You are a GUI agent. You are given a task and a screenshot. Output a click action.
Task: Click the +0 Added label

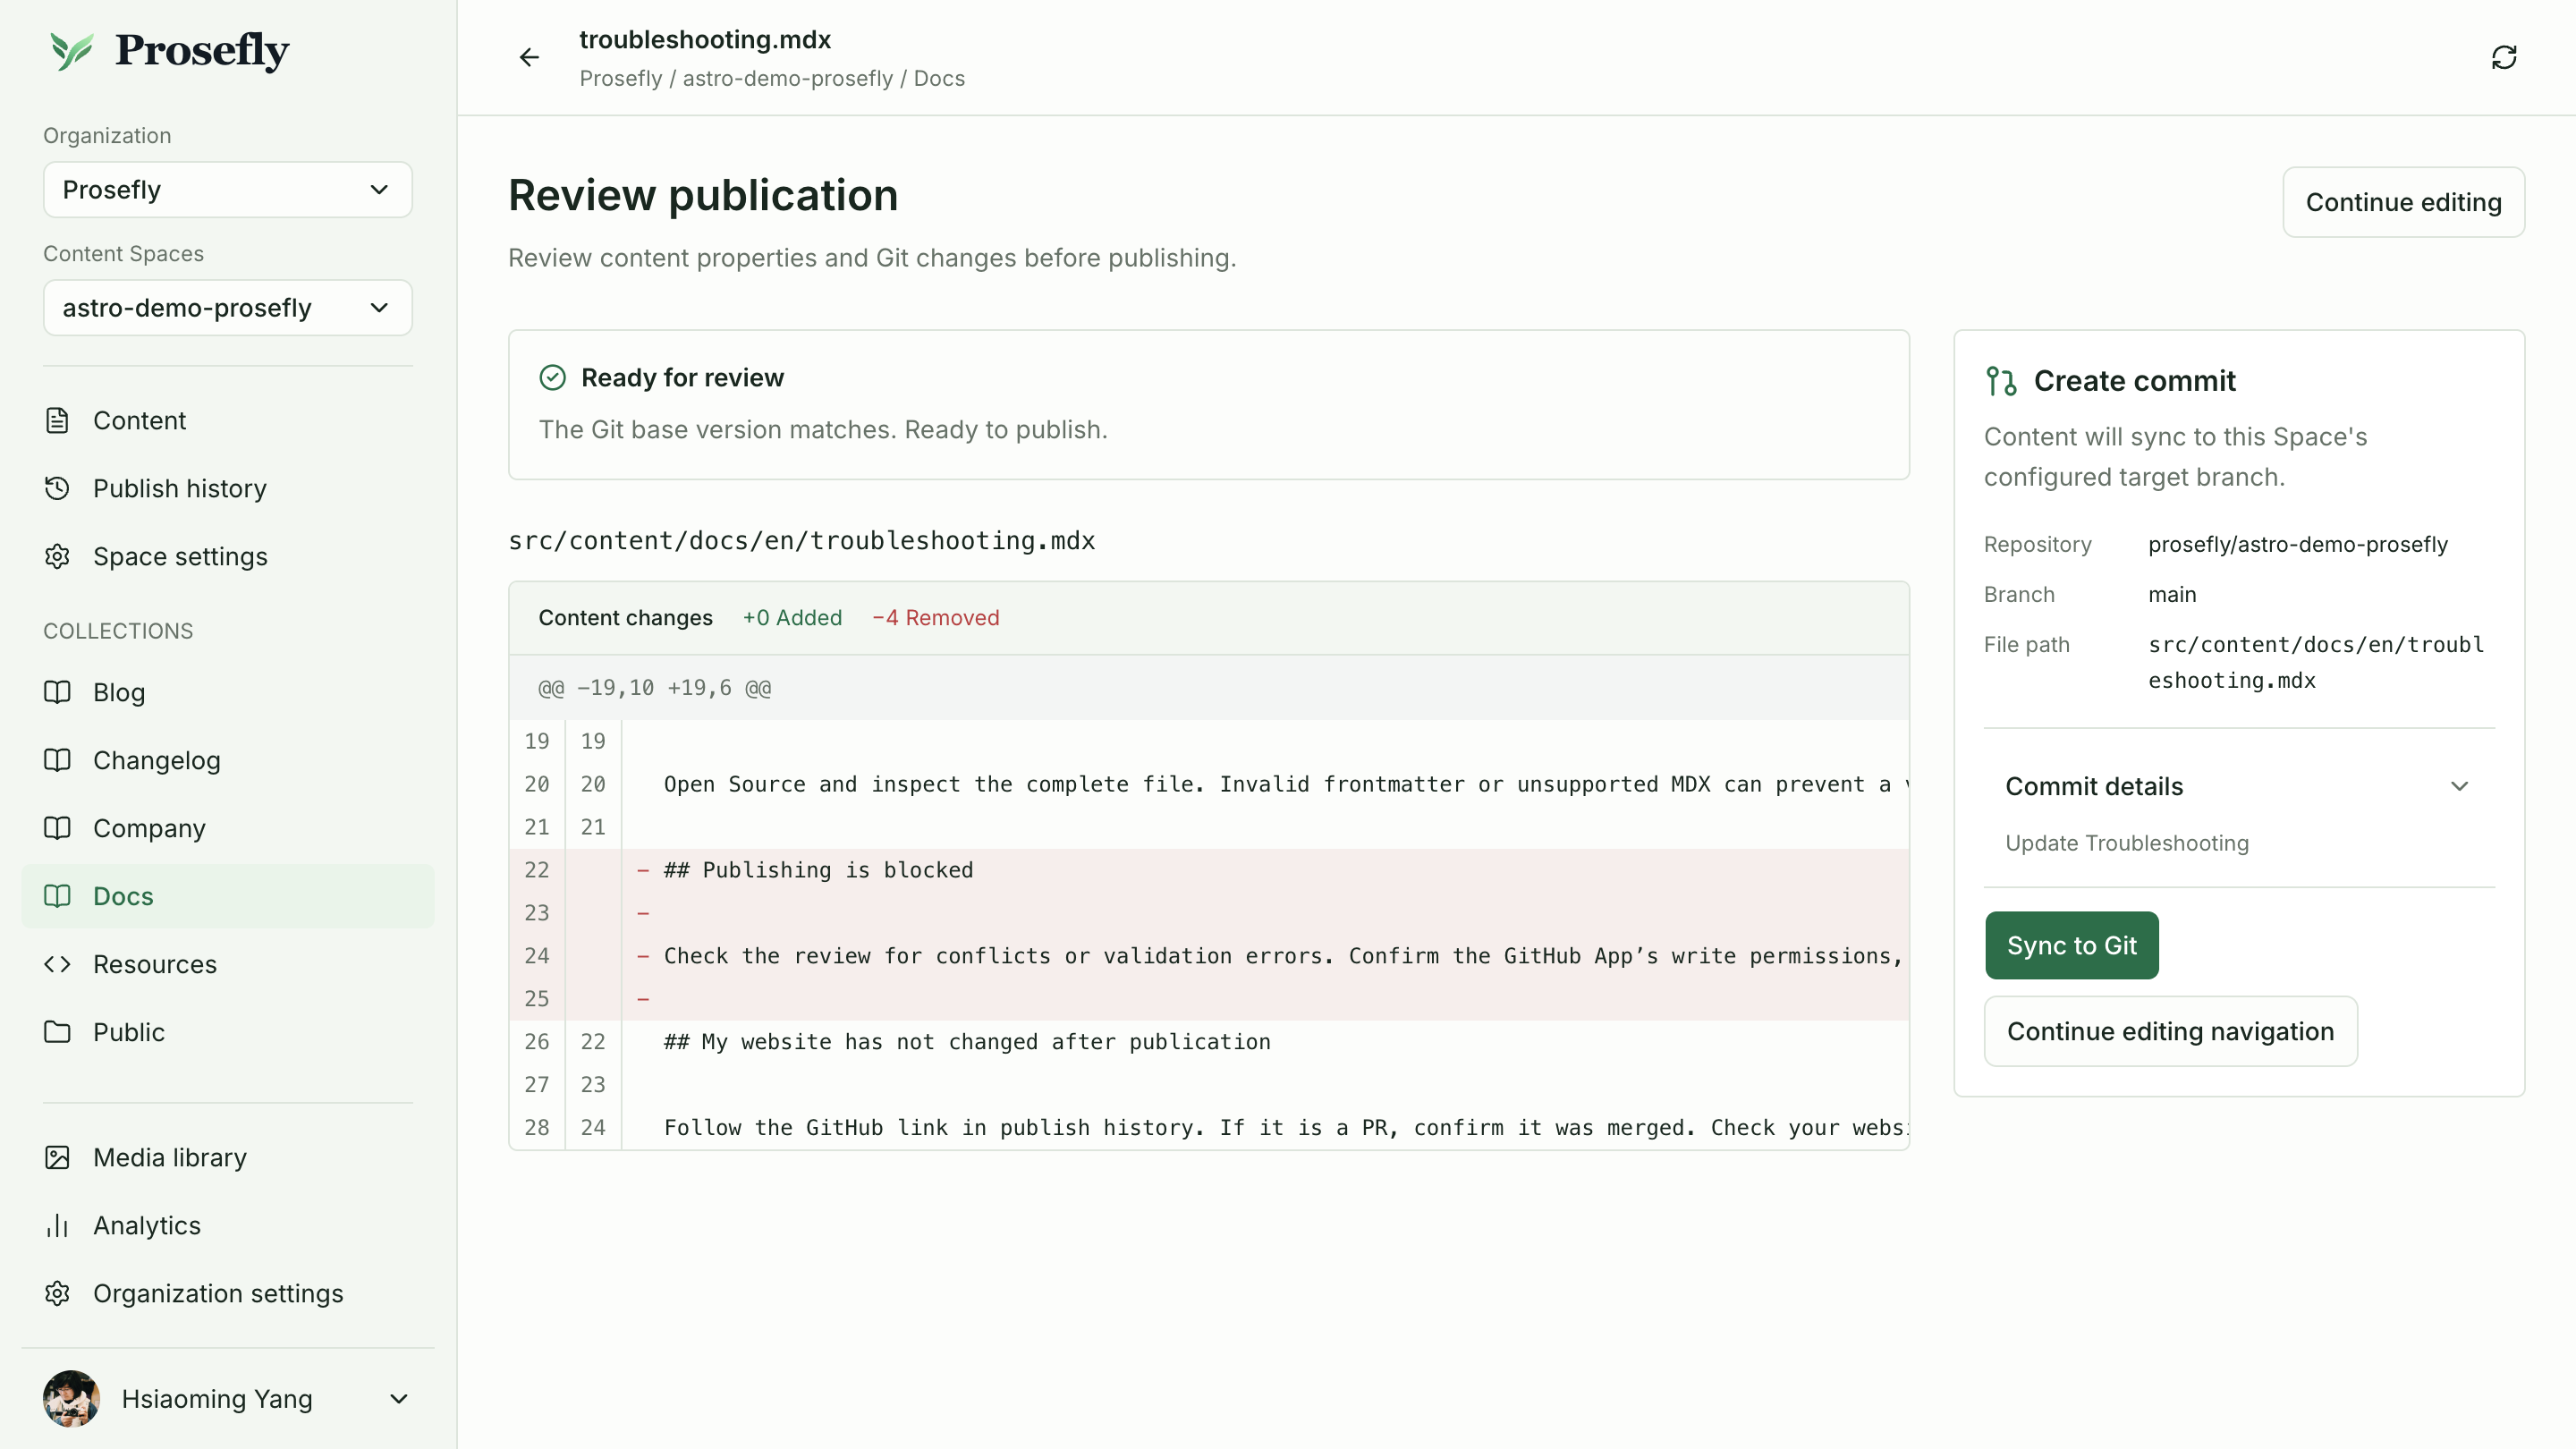[792, 618]
